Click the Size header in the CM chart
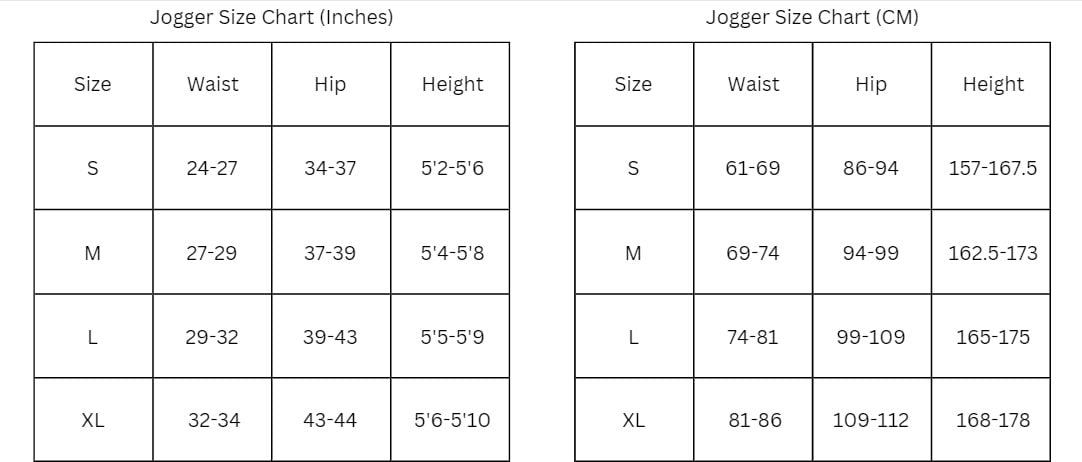The image size is (1082, 462). [634, 84]
